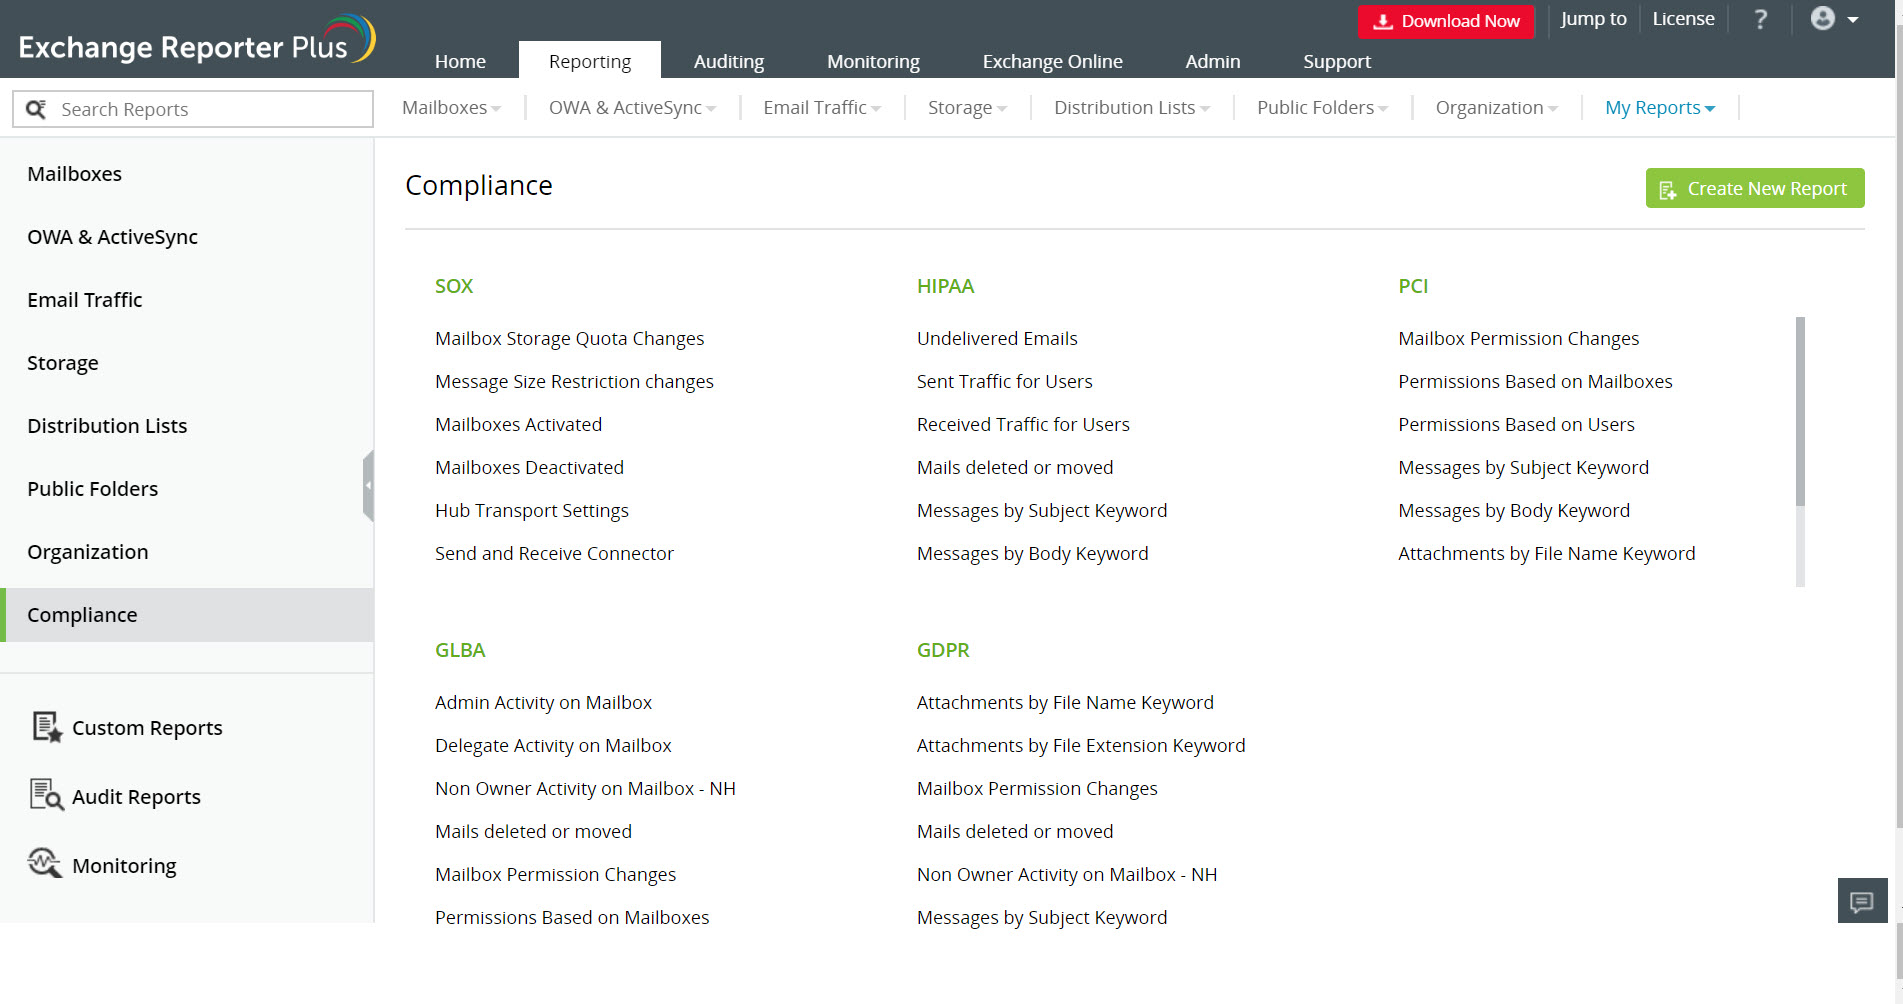The image size is (1903, 1004).
Task: Expand the Organization dropdown menu
Action: point(1497,107)
